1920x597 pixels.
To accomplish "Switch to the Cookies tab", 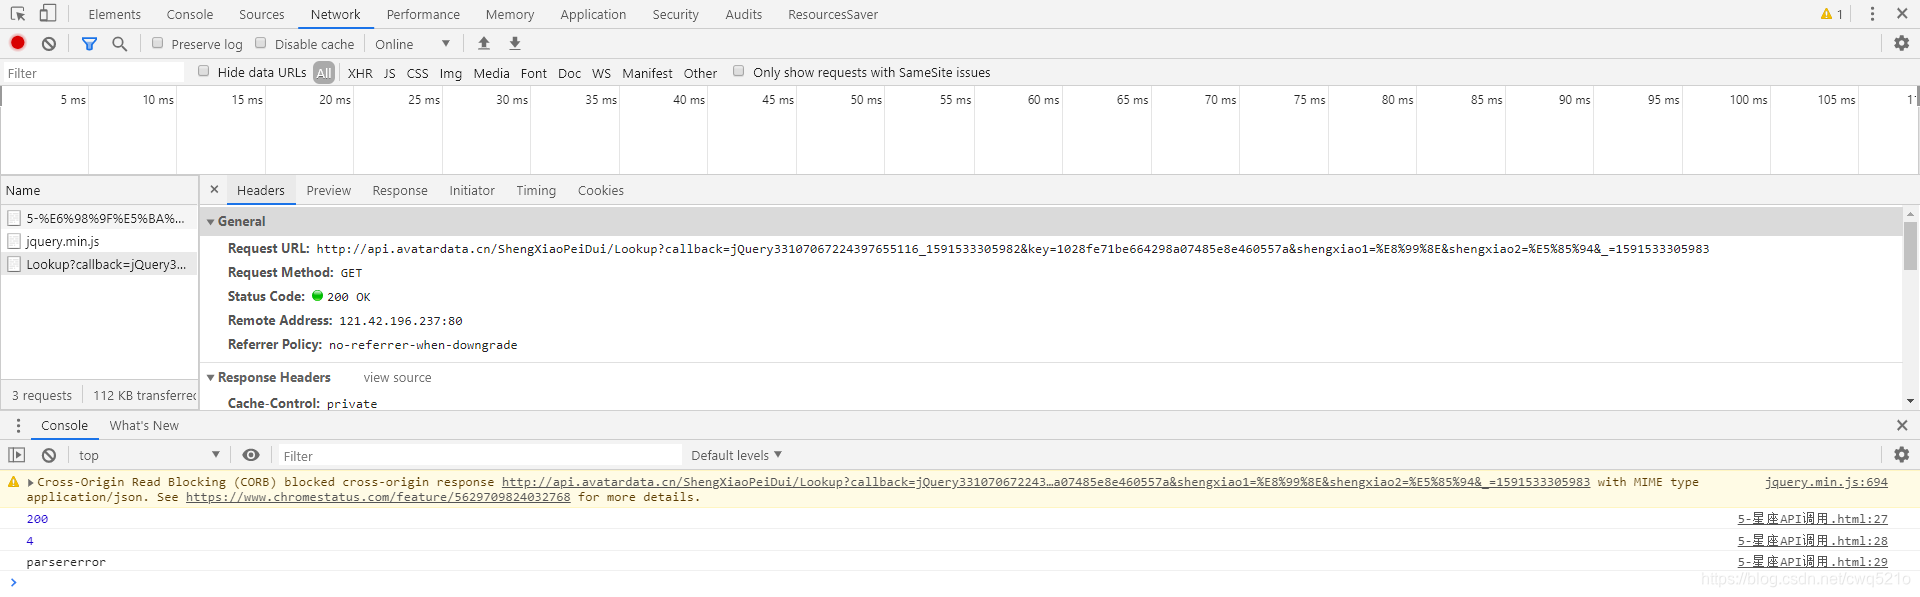I will tap(601, 190).
